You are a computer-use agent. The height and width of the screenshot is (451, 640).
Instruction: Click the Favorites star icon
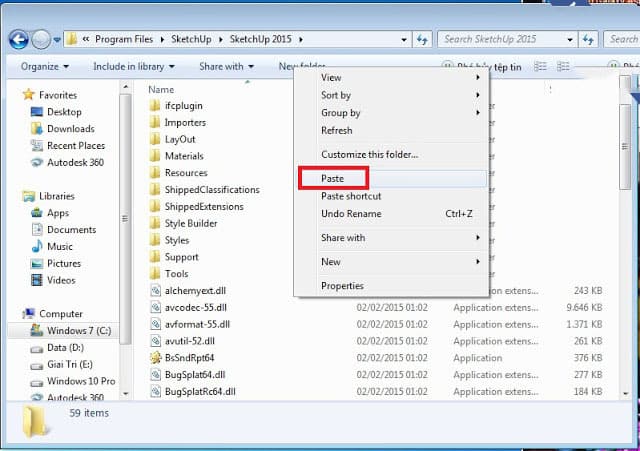tap(29, 95)
